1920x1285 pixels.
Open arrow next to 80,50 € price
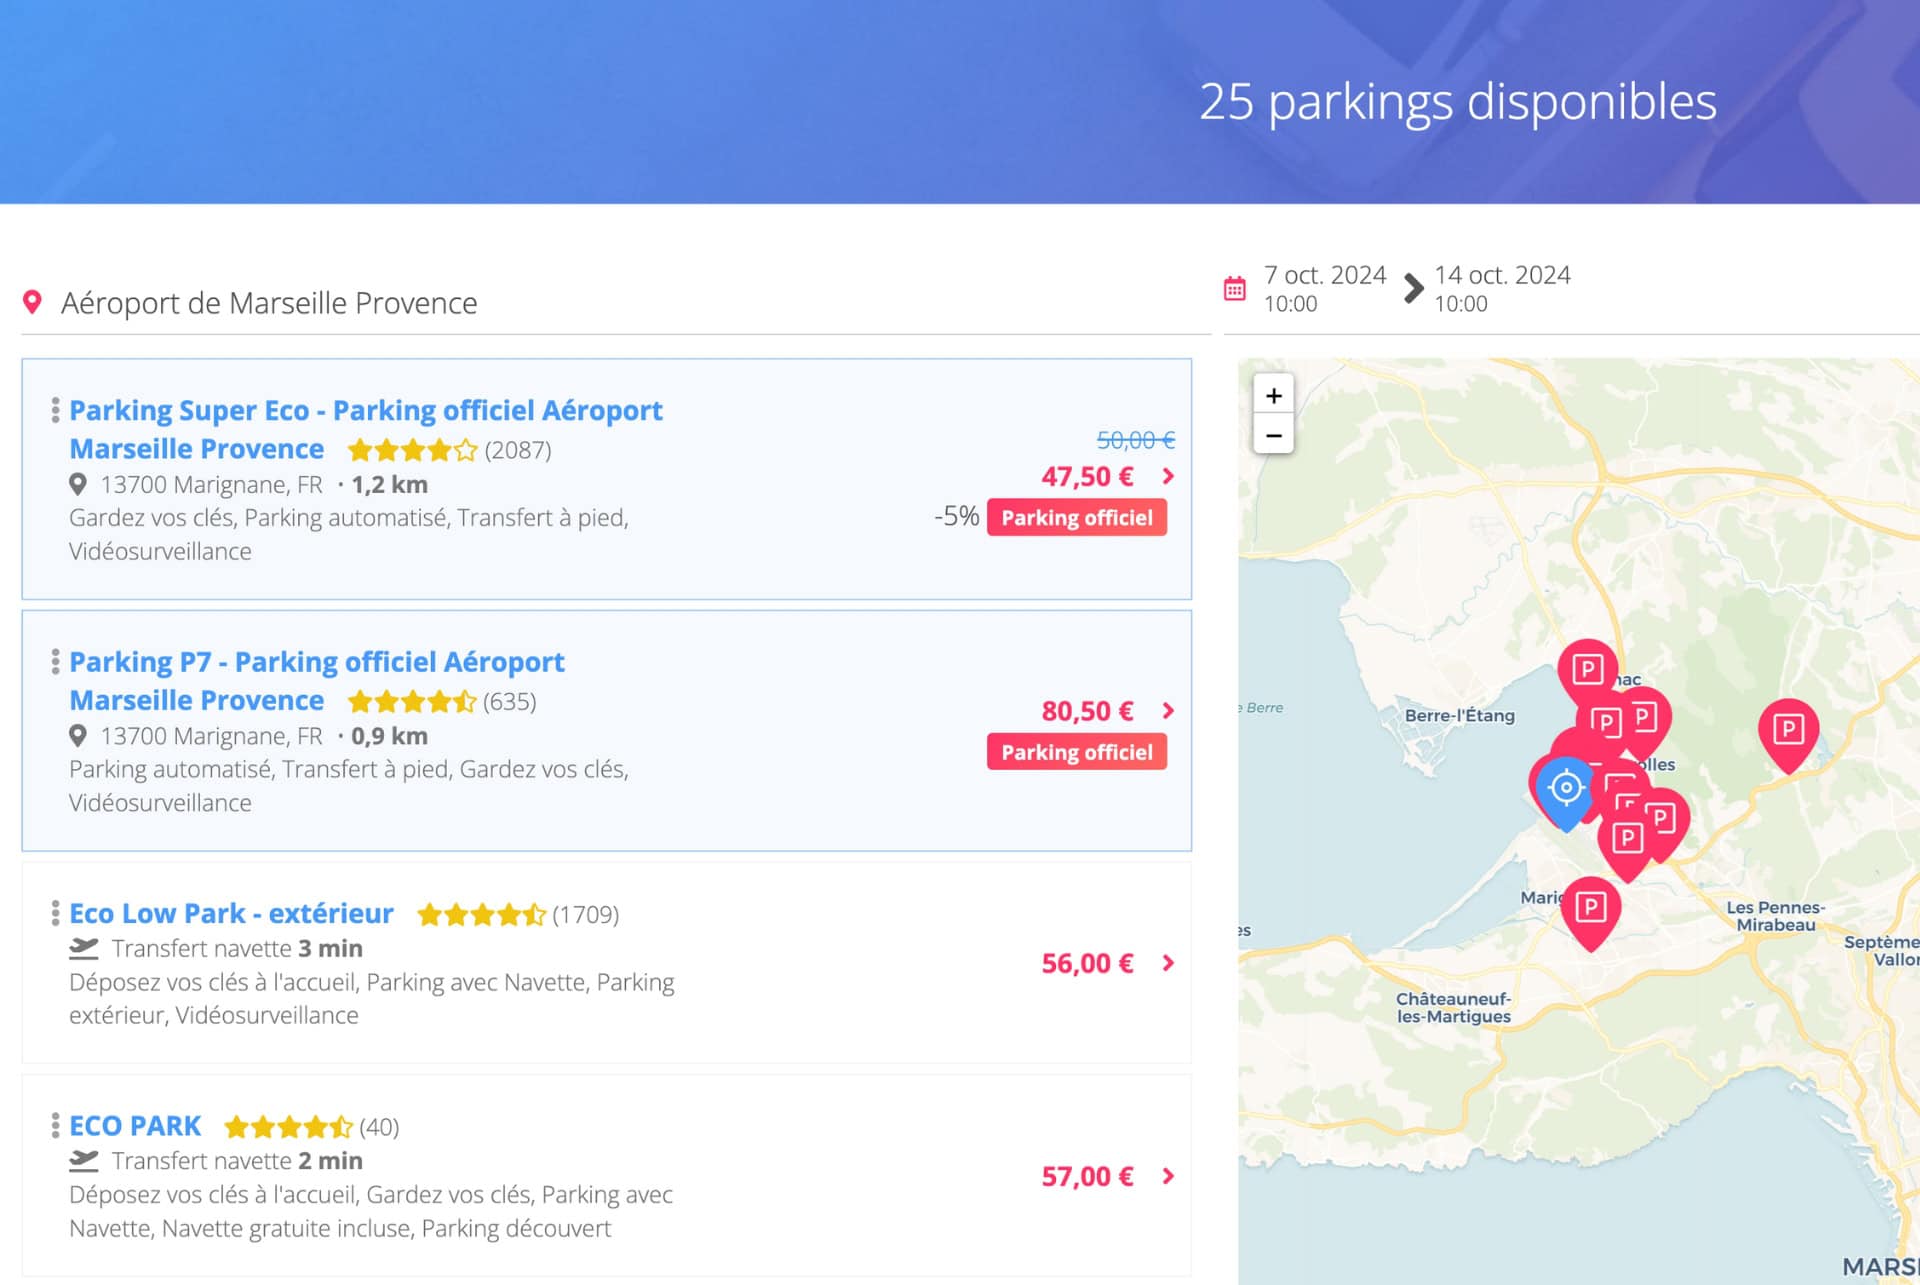[1168, 710]
